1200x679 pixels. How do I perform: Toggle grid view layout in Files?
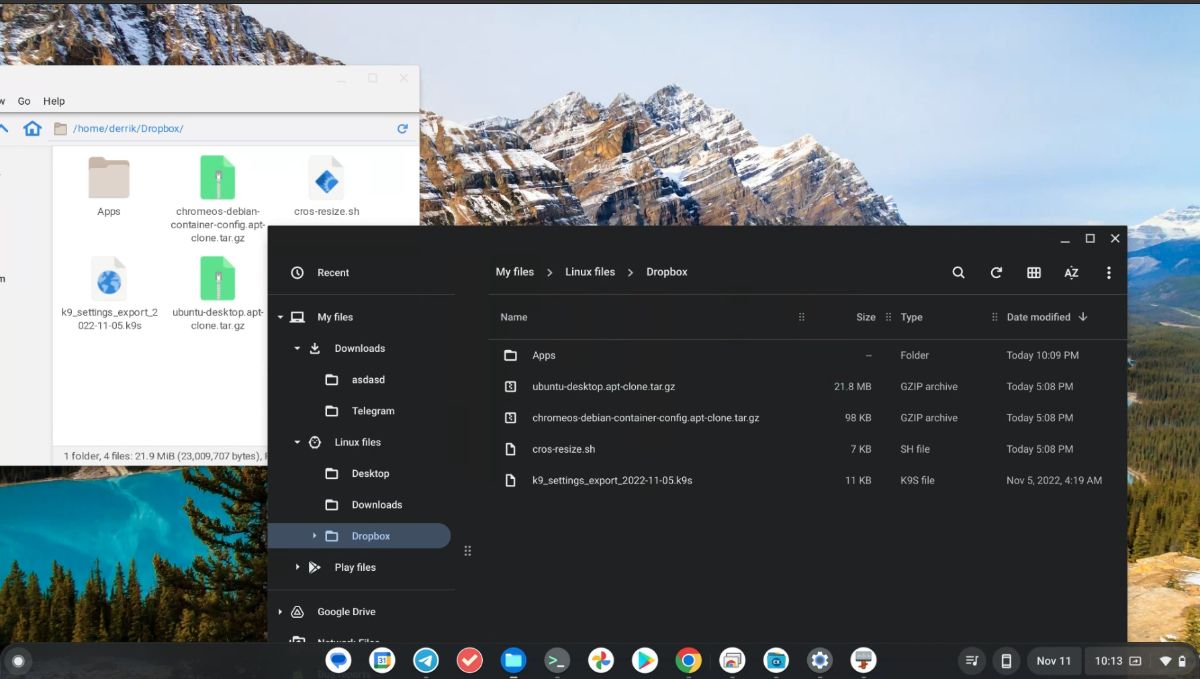(x=1033, y=272)
